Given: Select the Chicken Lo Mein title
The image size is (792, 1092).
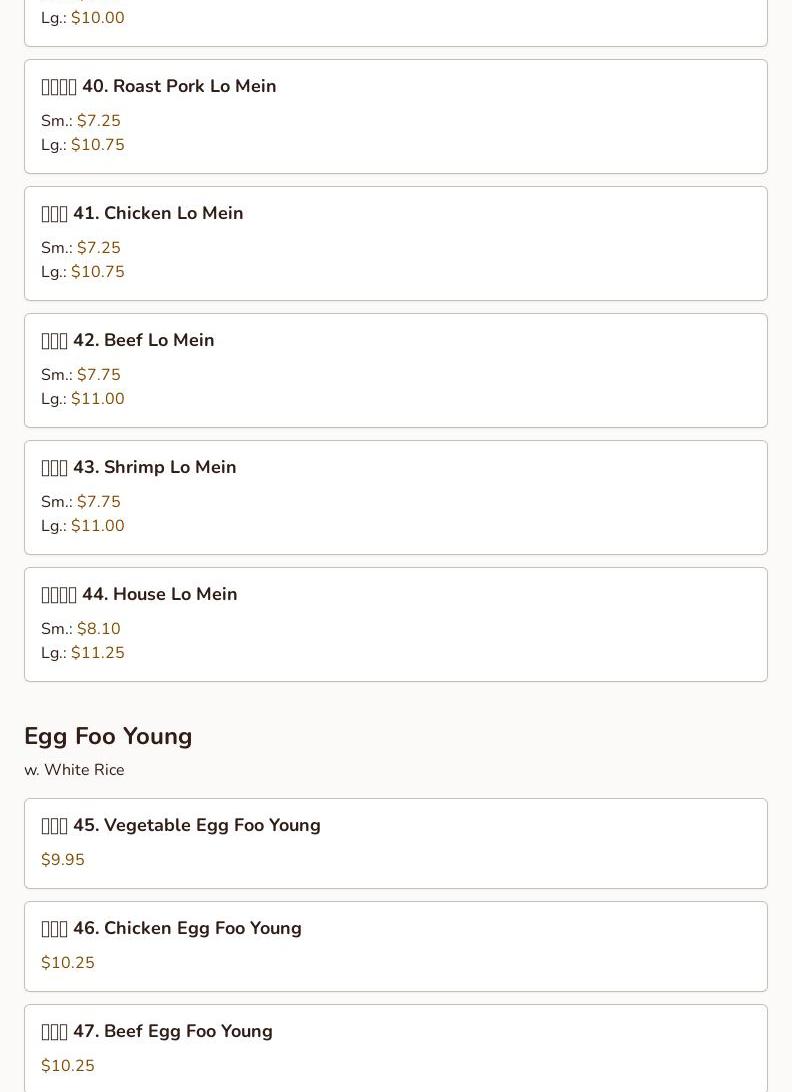Looking at the screenshot, I should click(142, 213).
